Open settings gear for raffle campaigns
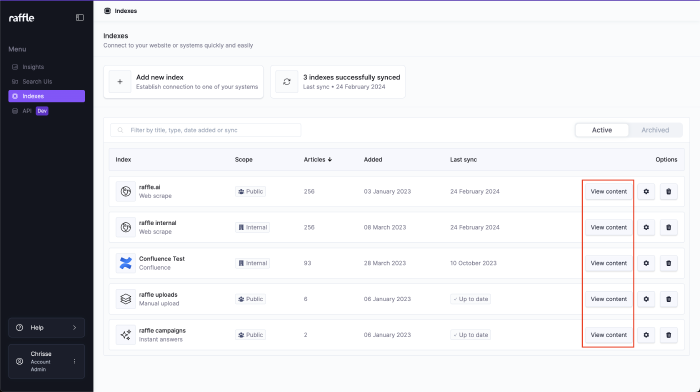The image size is (700, 392). (646, 335)
